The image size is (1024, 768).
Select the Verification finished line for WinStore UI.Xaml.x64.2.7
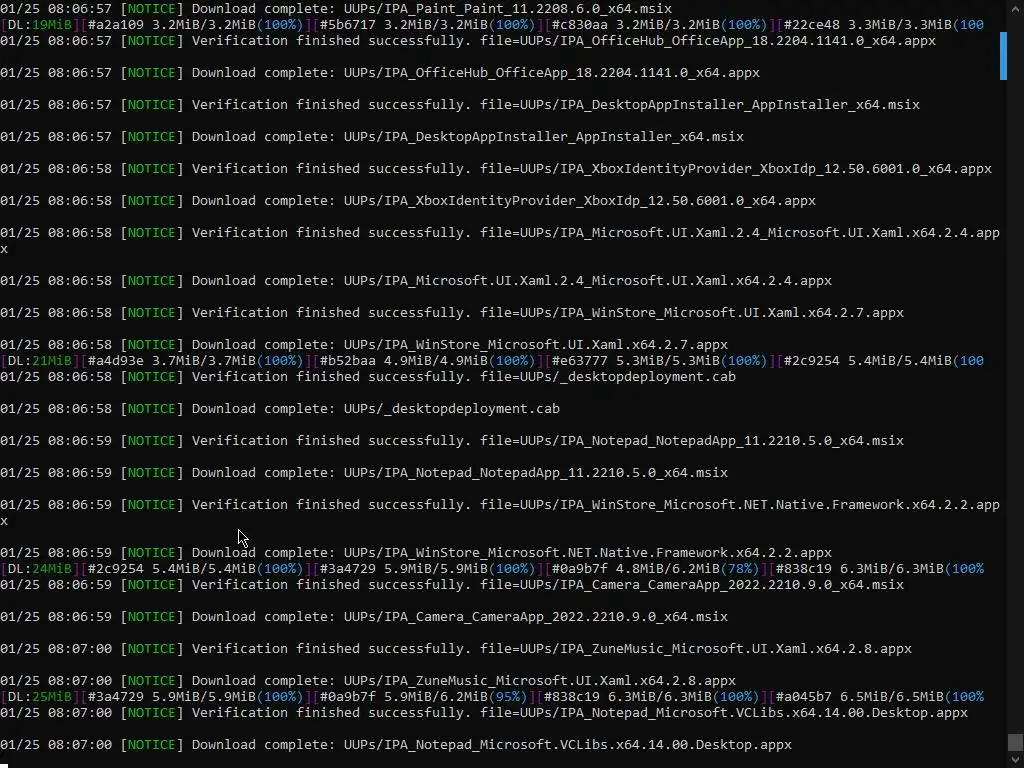click(x=452, y=313)
